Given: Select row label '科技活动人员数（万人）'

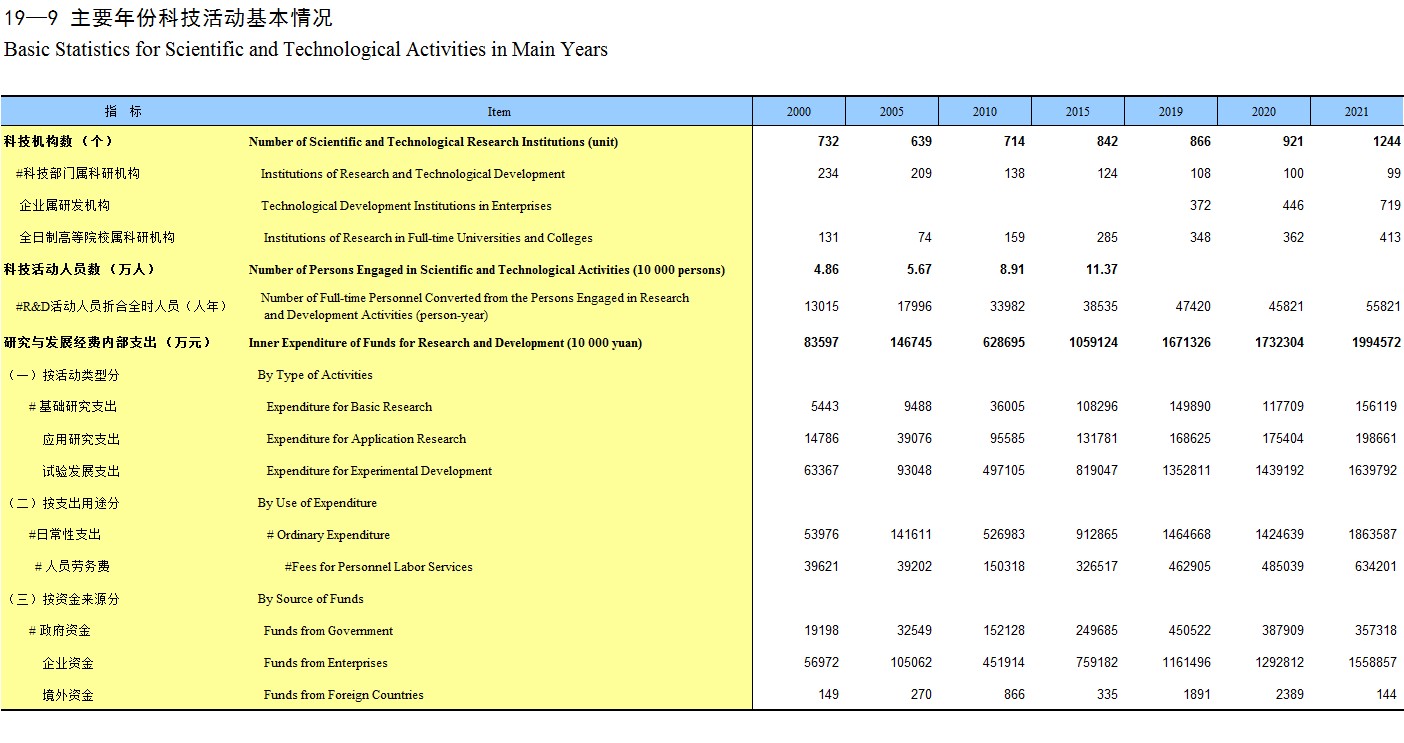Looking at the screenshot, I should click(80, 270).
